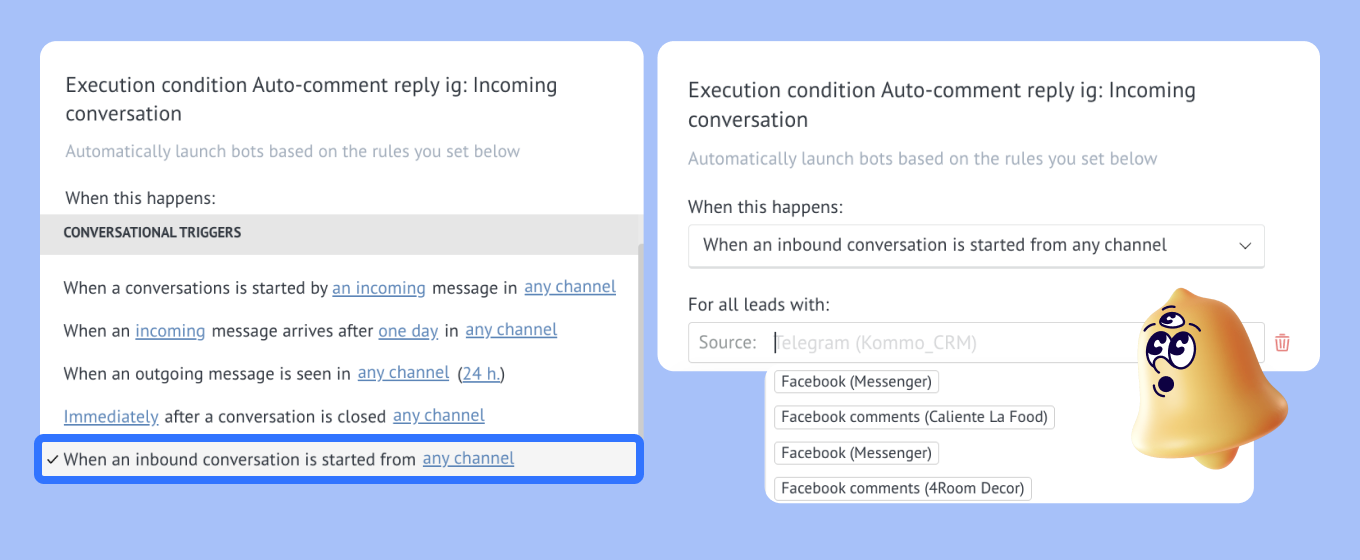Select 'Facebook comments (Caliente La Food)' source

point(914,417)
